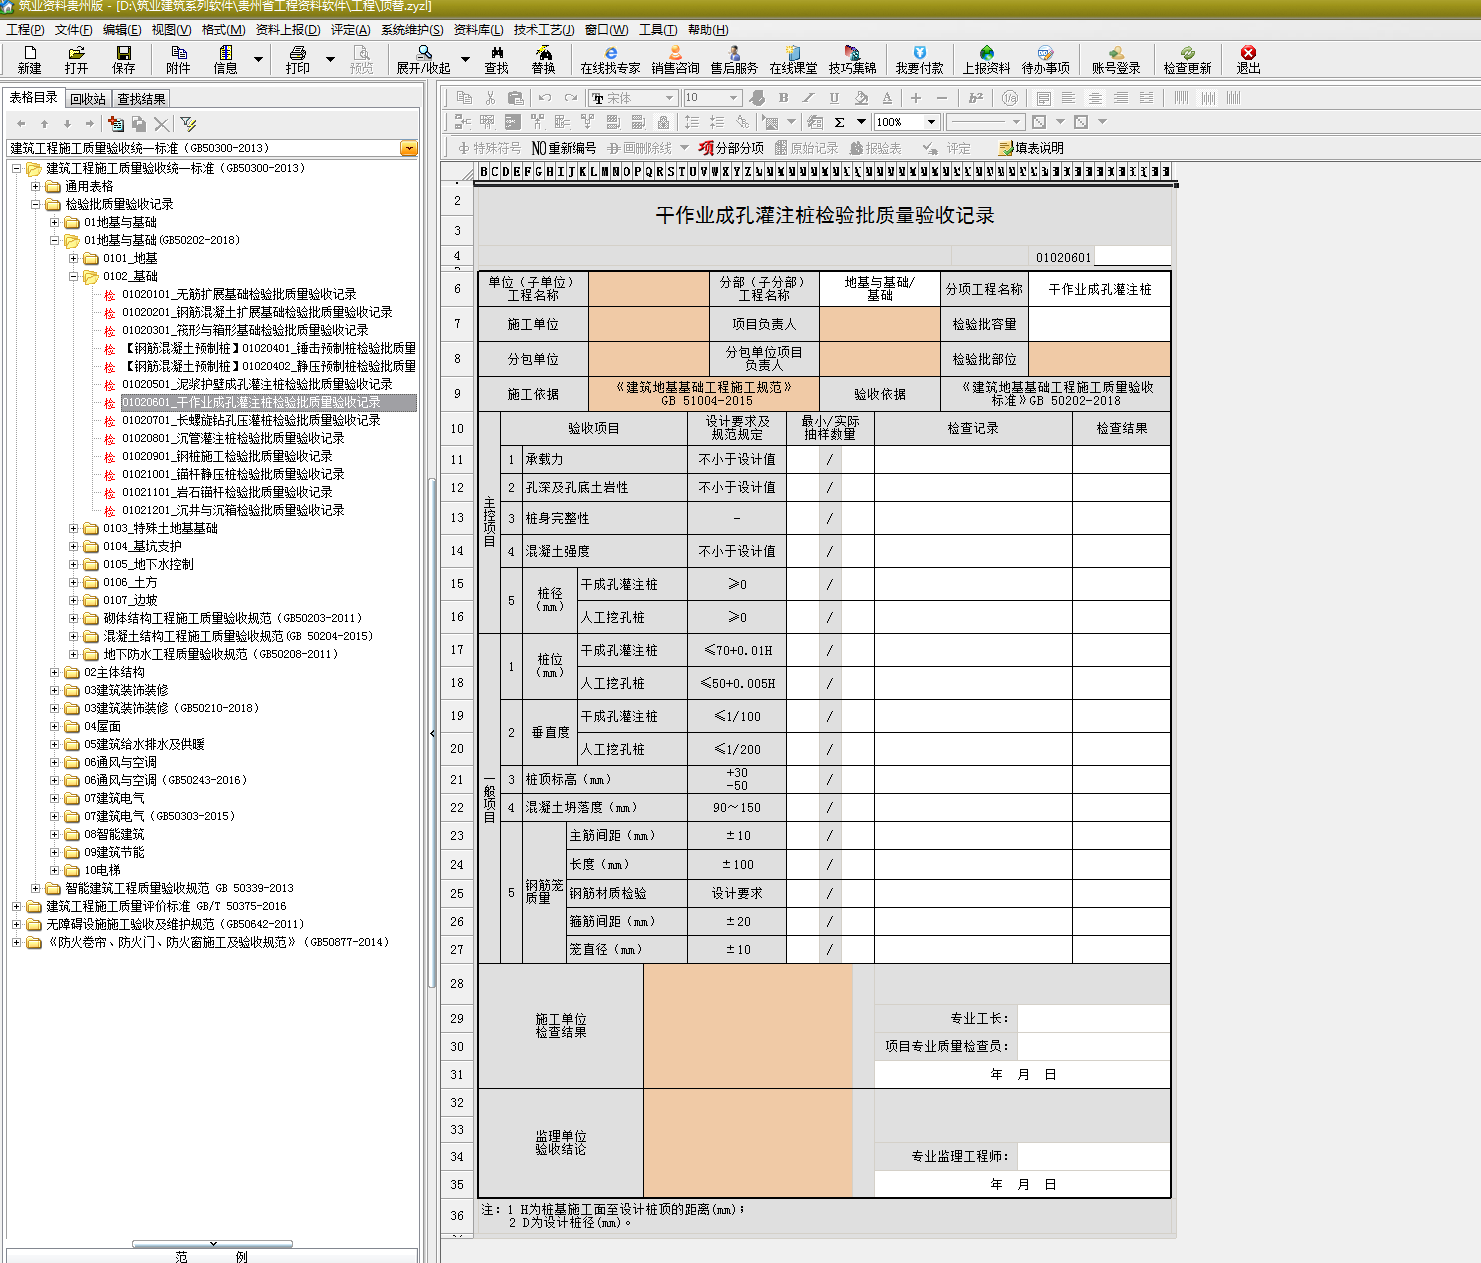Click 账号登录 account login
This screenshot has height=1263, width=1481.
1116,60
